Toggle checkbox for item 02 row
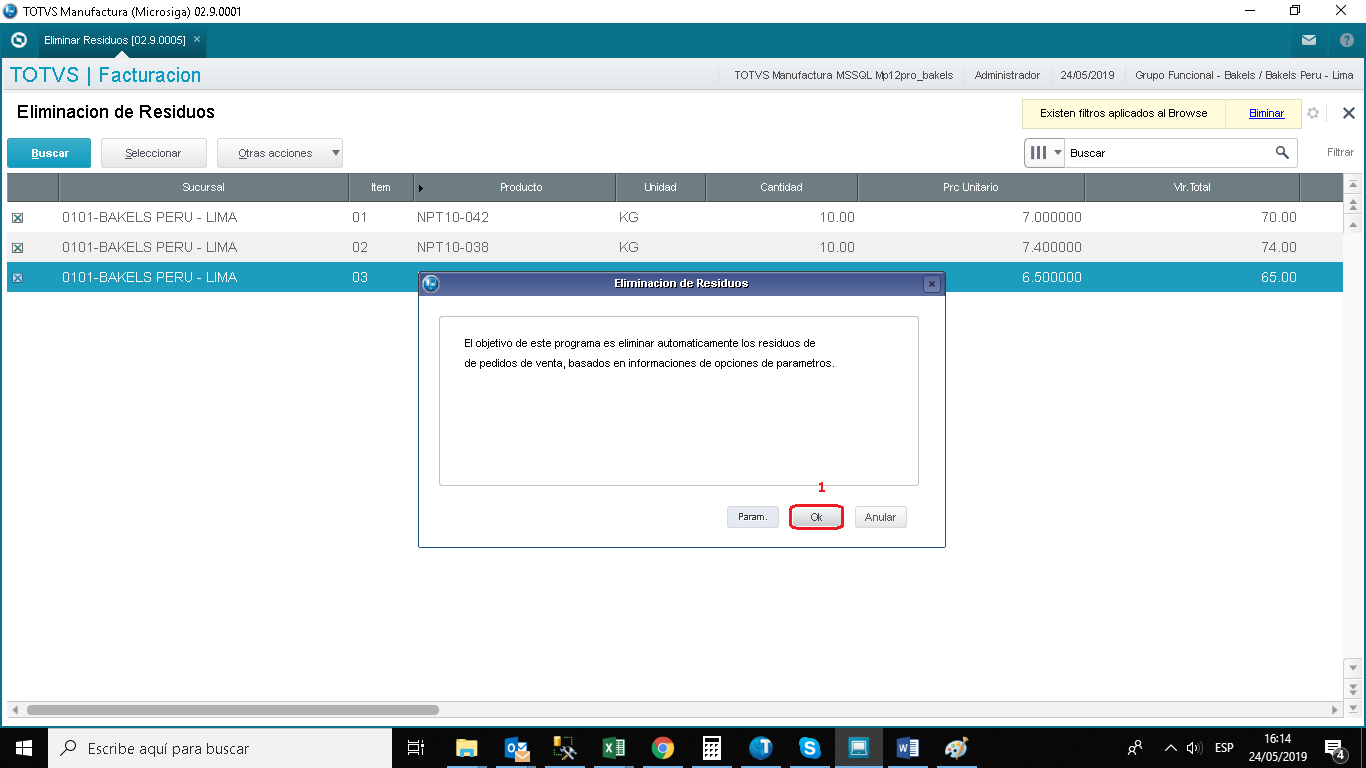This screenshot has height=768, width=1366. (17, 248)
